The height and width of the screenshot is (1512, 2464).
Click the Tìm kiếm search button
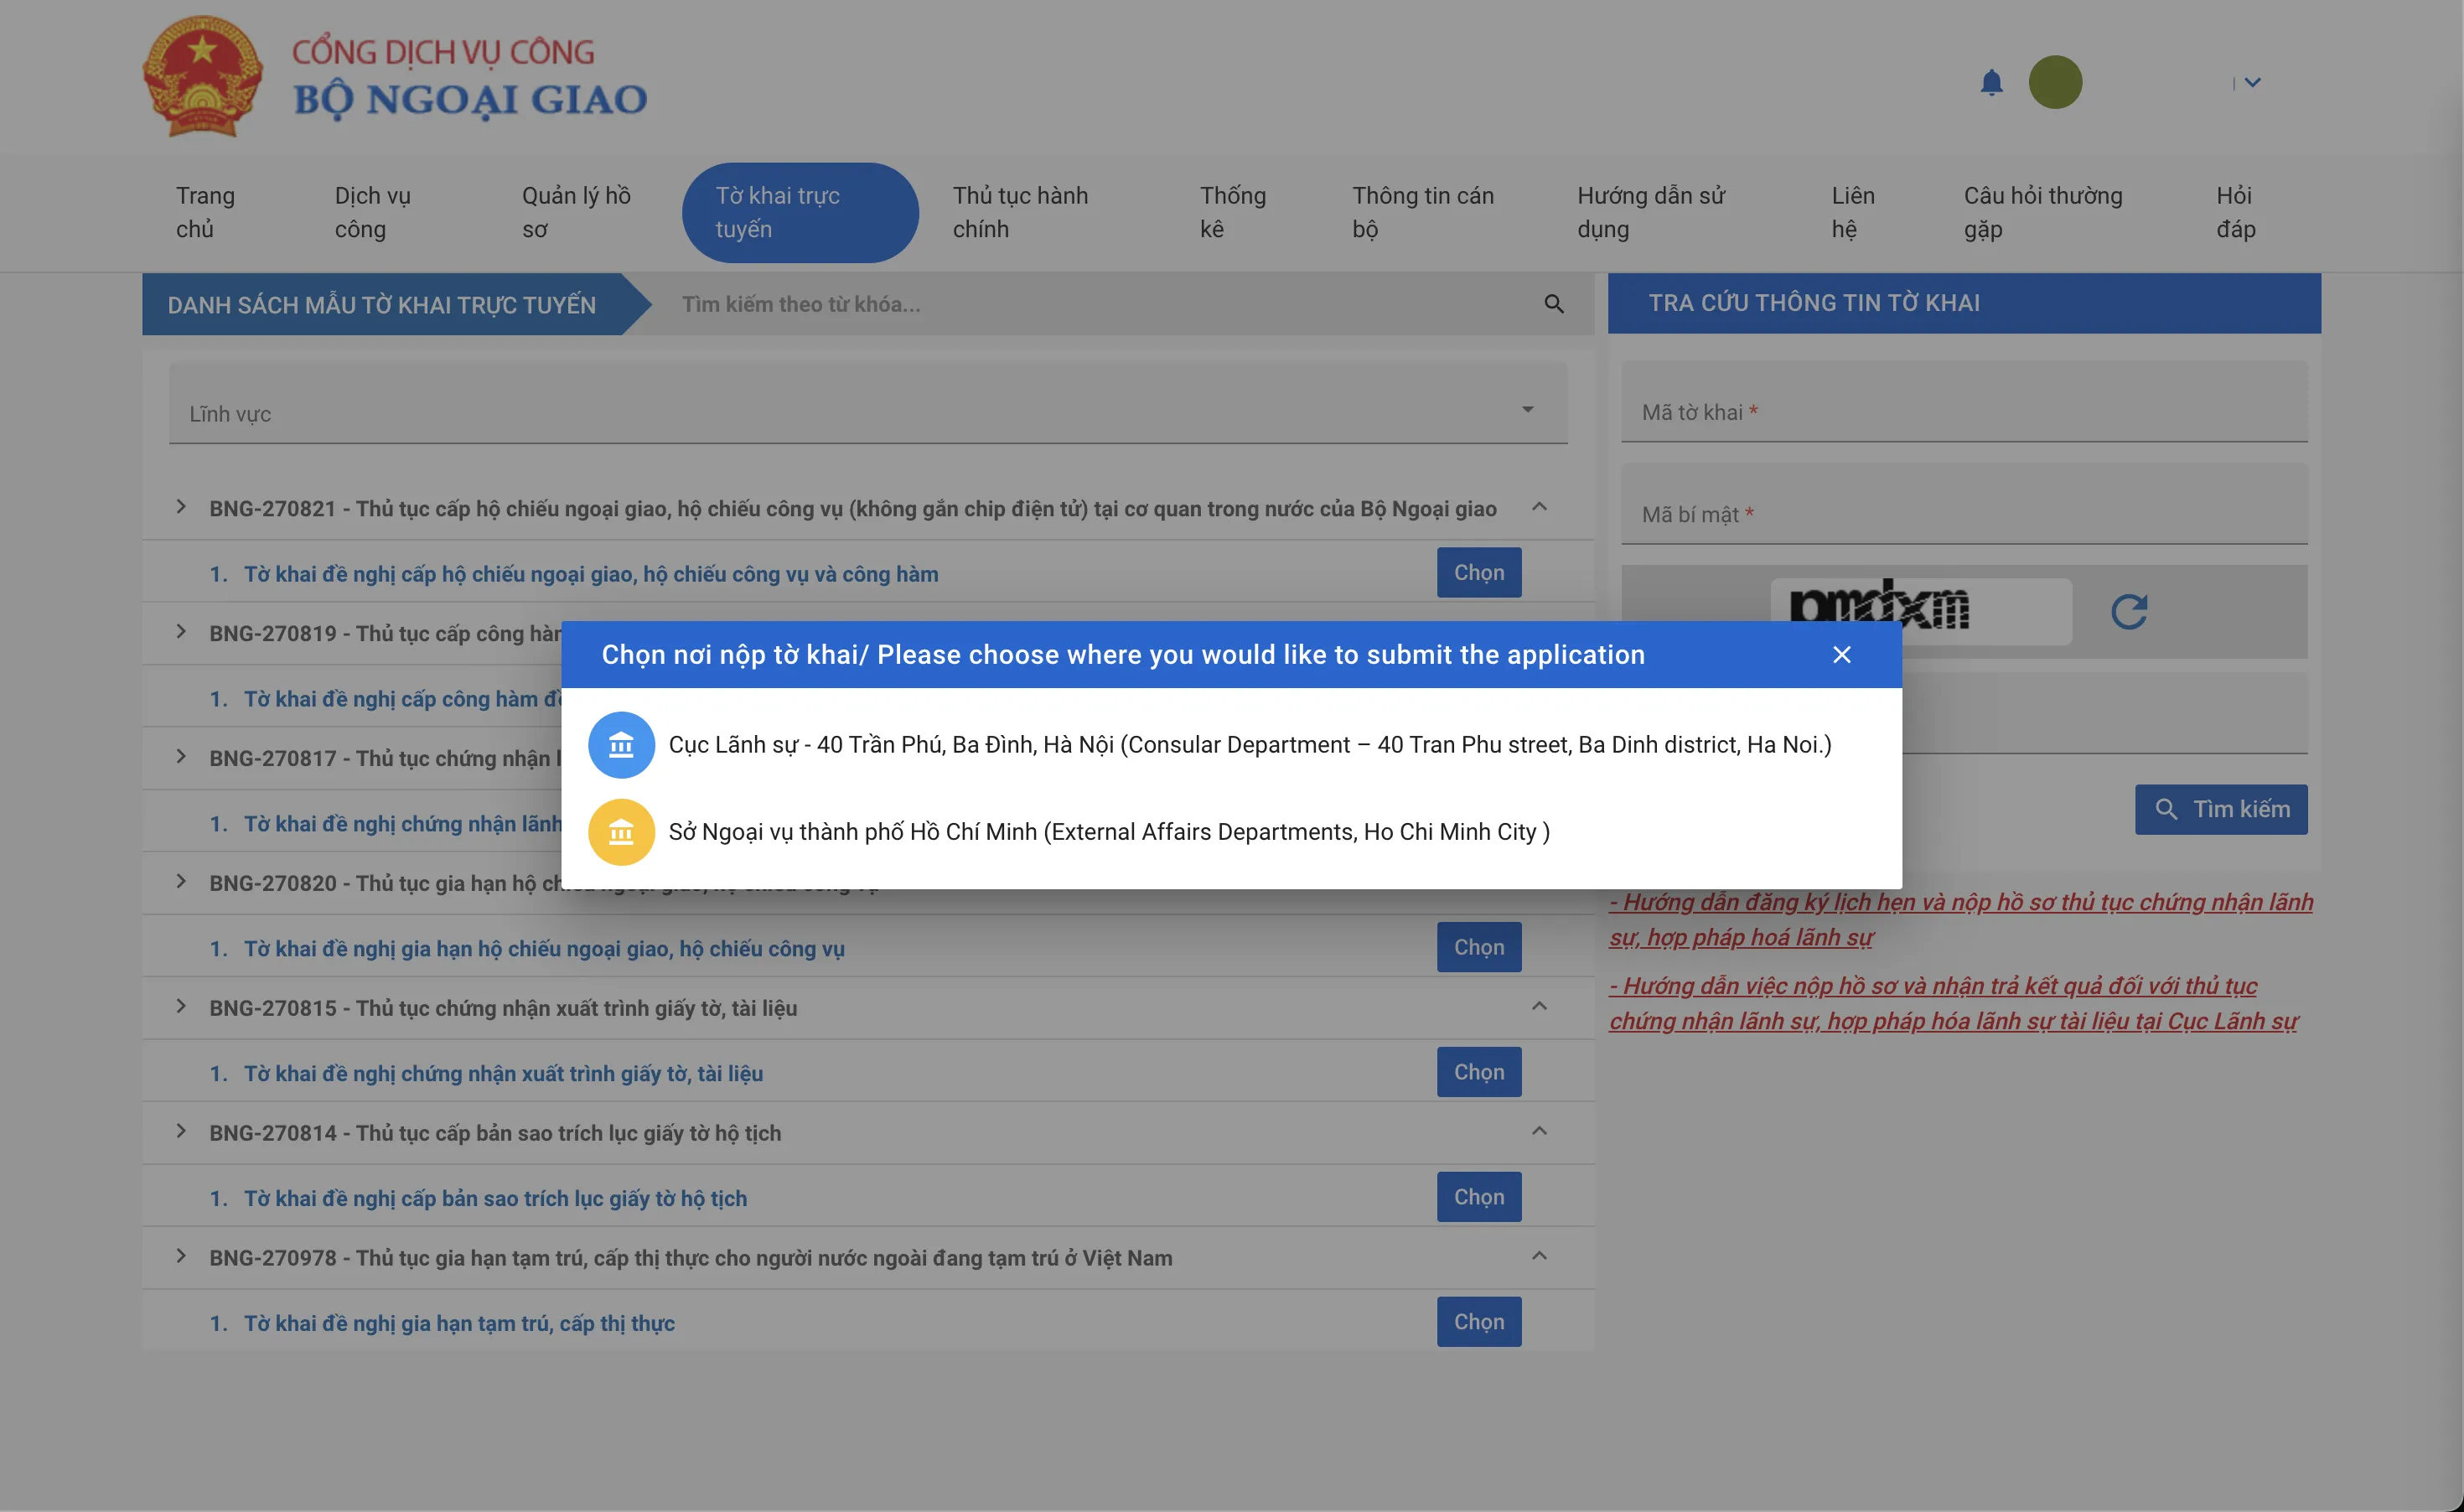tap(2220, 809)
